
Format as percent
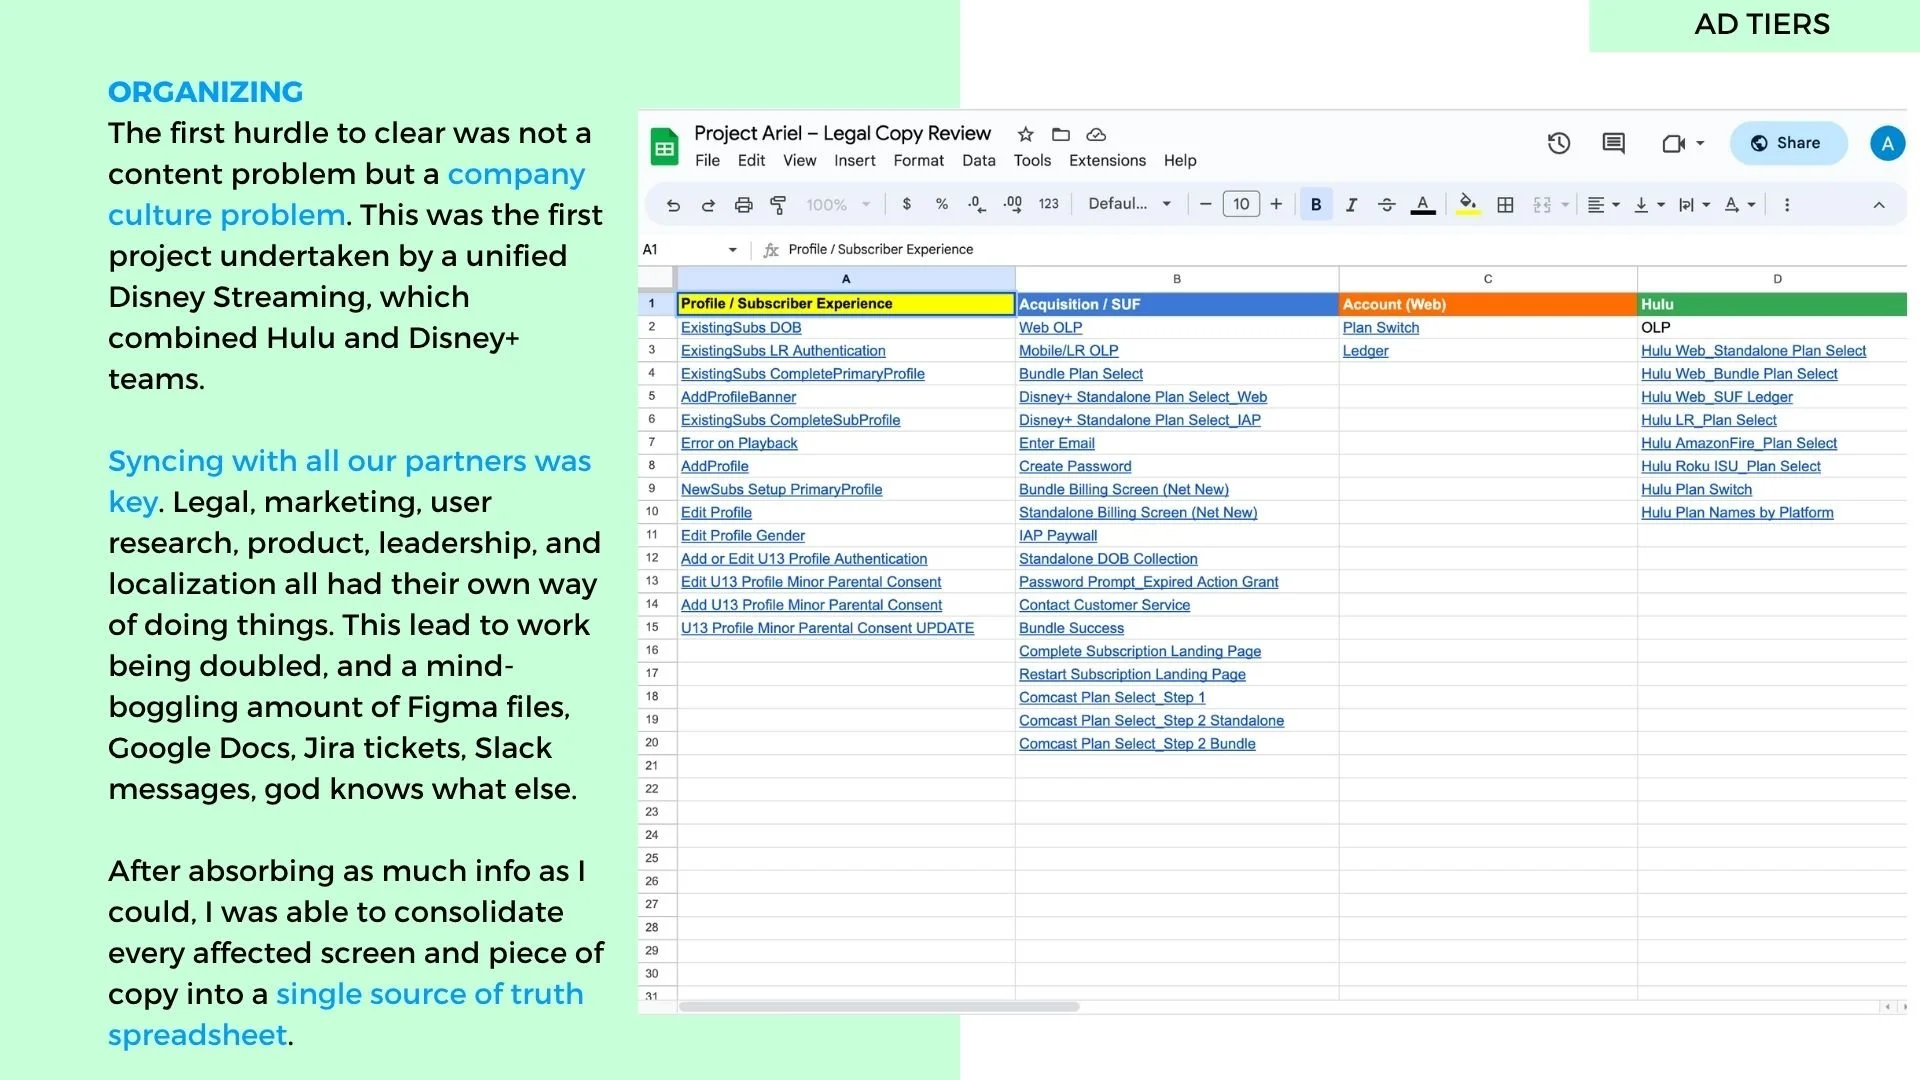click(x=942, y=204)
